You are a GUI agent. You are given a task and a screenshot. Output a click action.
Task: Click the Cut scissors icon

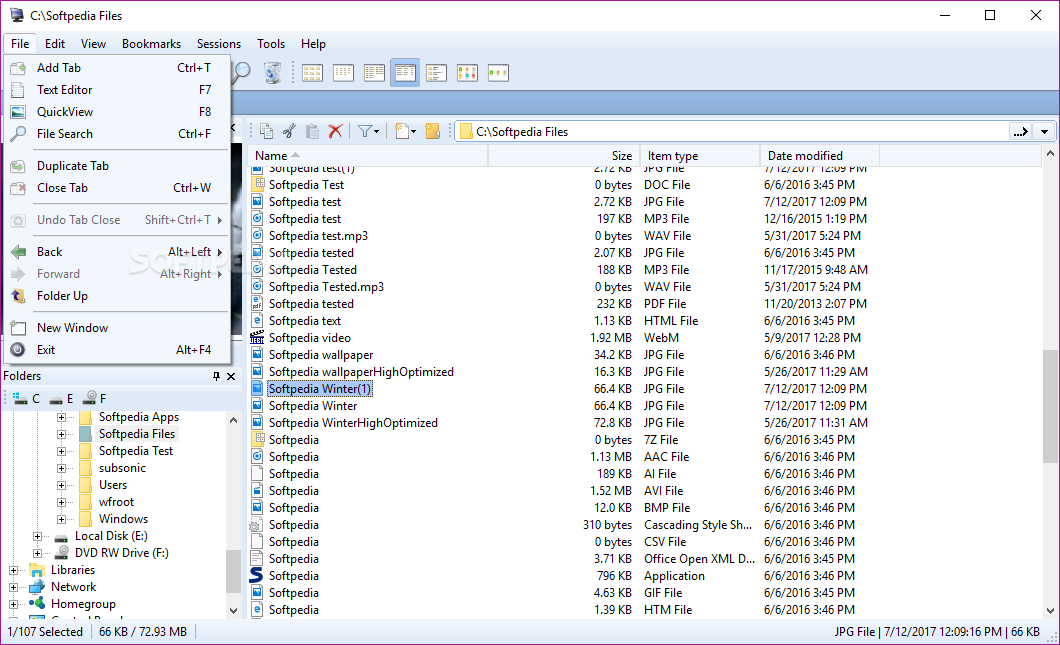pyautogui.click(x=289, y=131)
